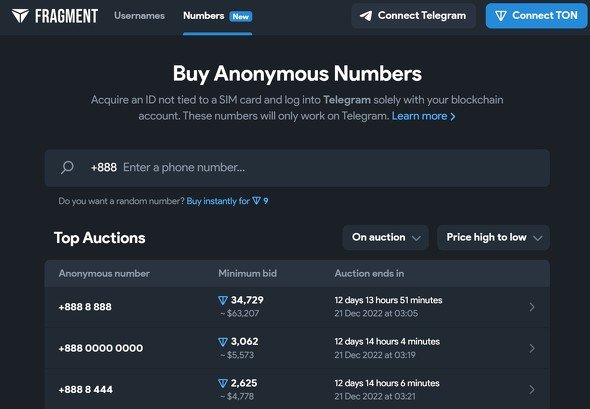Open the +888 8 444 auction
Image resolution: width=590 pixels, height=409 pixels.
(297, 389)
